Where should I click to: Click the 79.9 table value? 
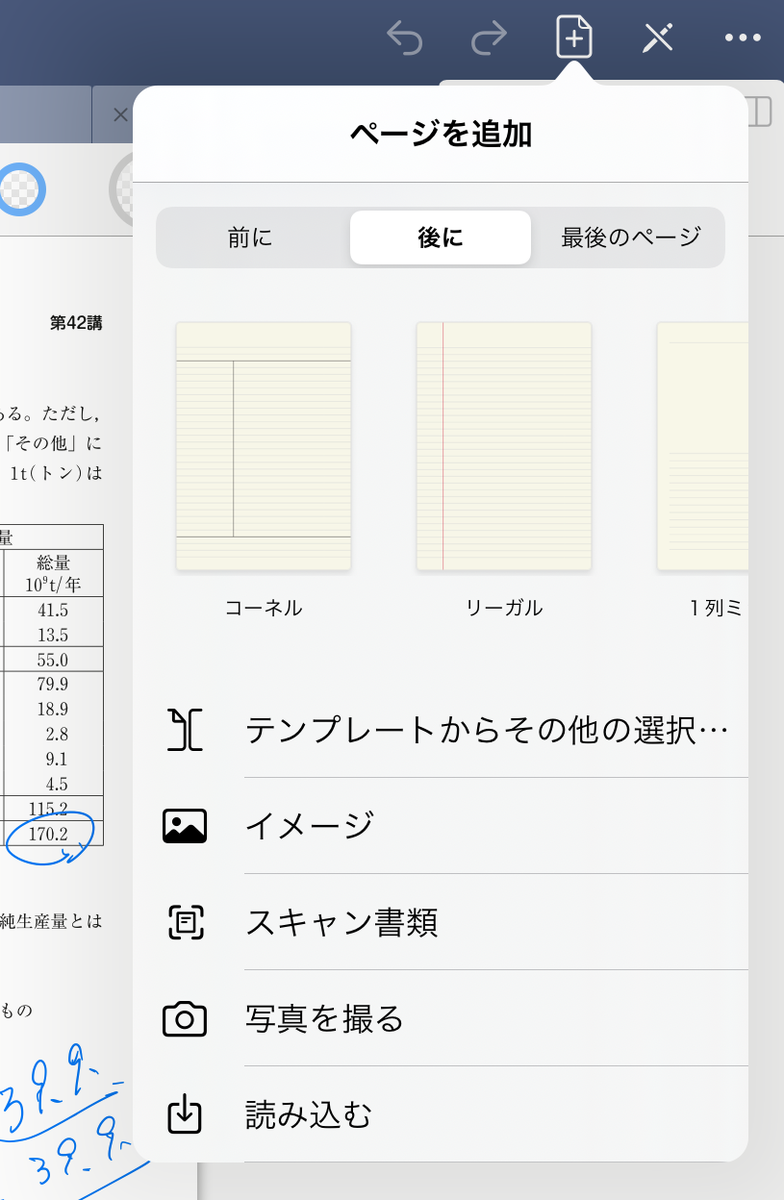coord(52,684)
